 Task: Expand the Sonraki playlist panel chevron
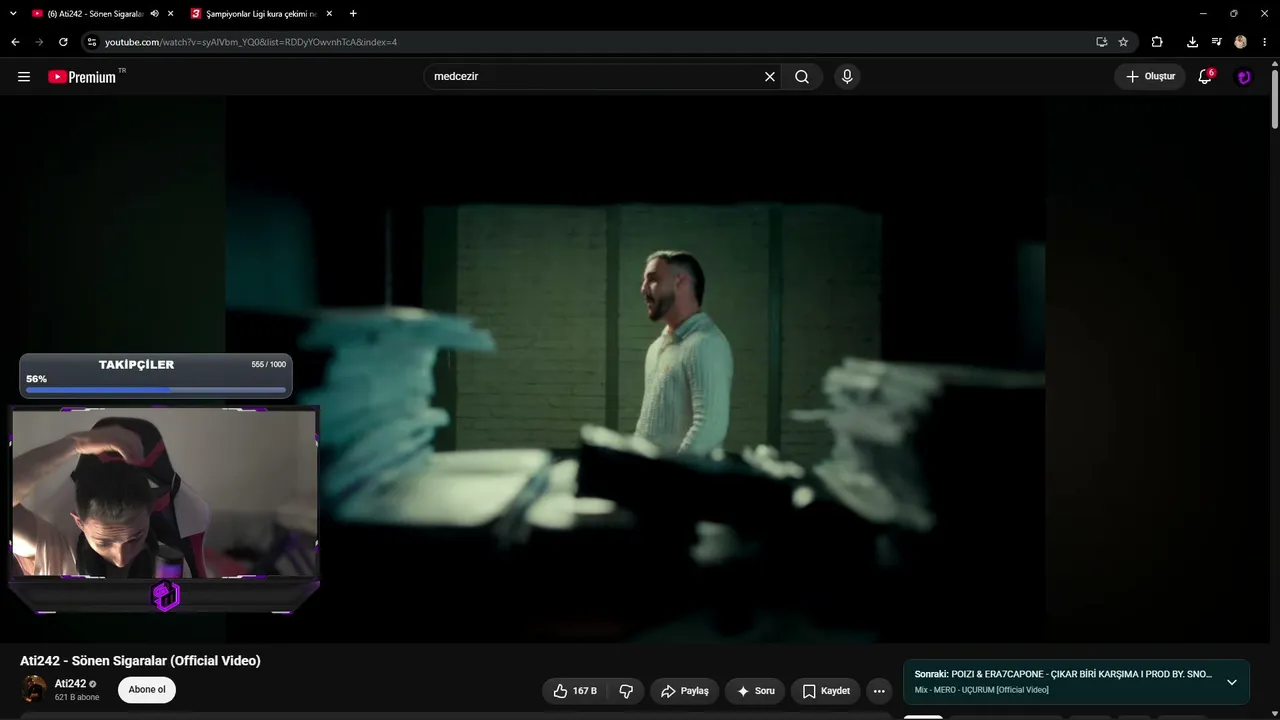[x=1232, y=682]
